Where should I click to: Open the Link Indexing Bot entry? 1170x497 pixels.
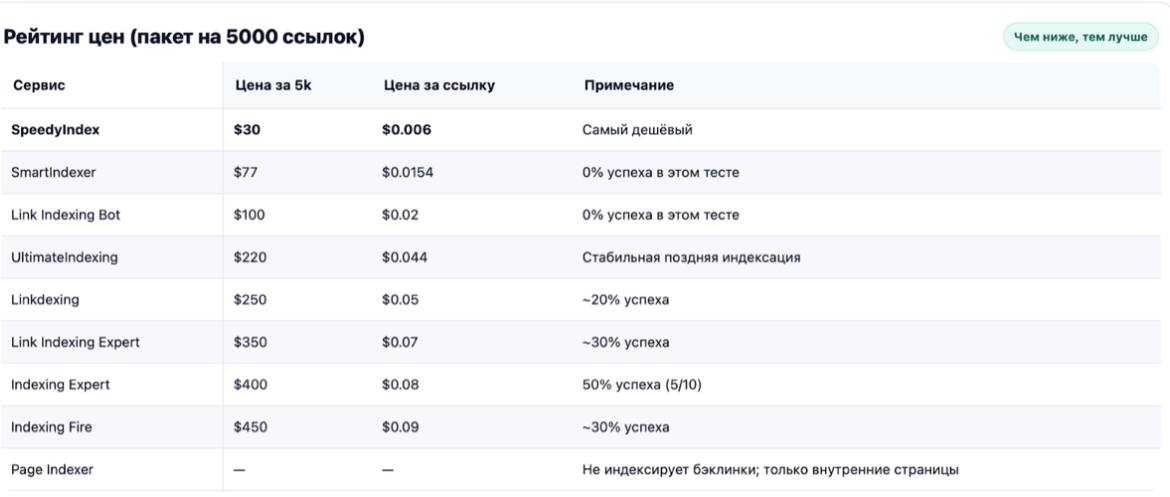pos(66,215)
